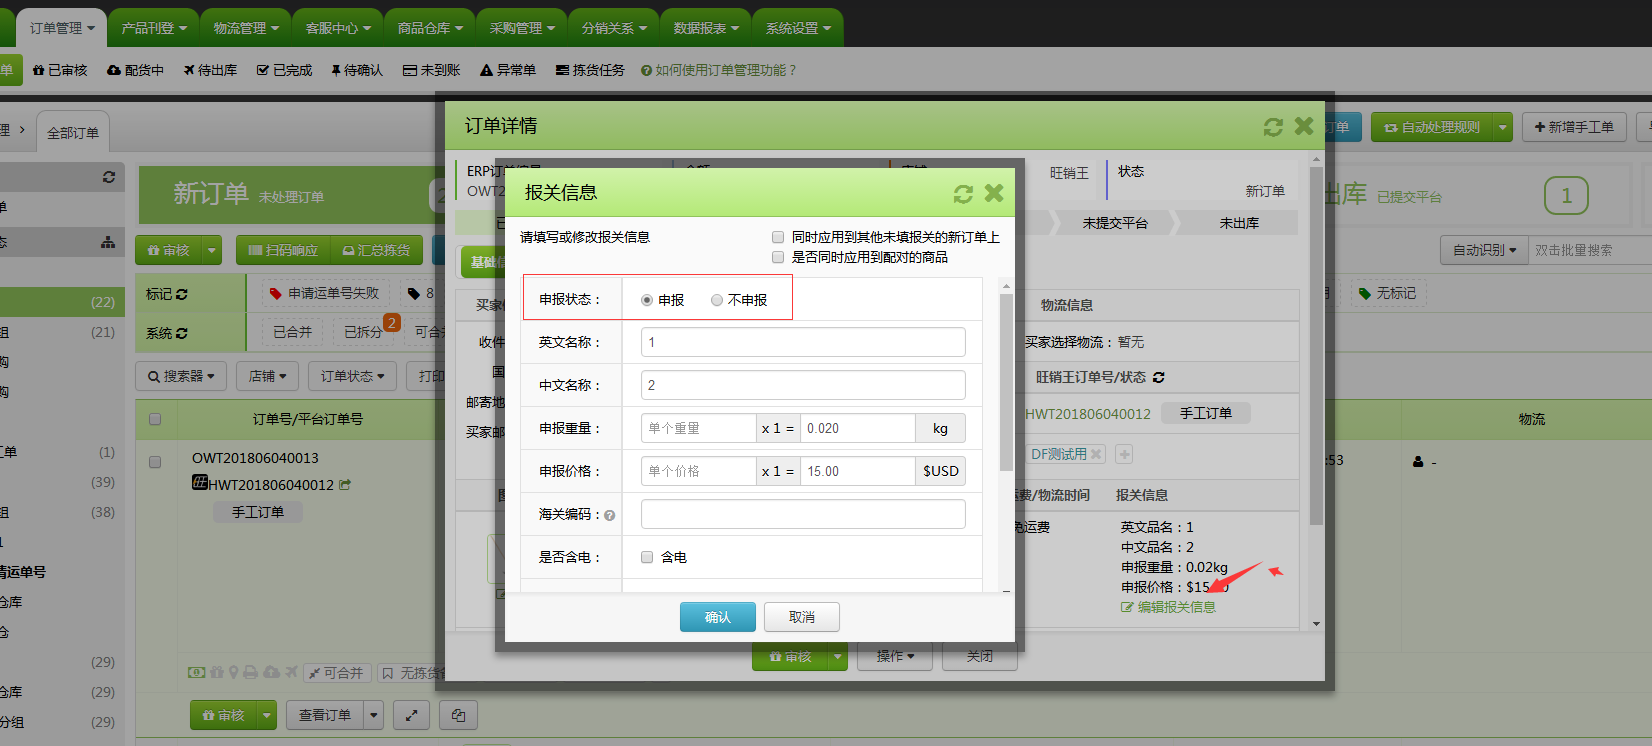Open the 物流管理 menu

tap(246, 28)
